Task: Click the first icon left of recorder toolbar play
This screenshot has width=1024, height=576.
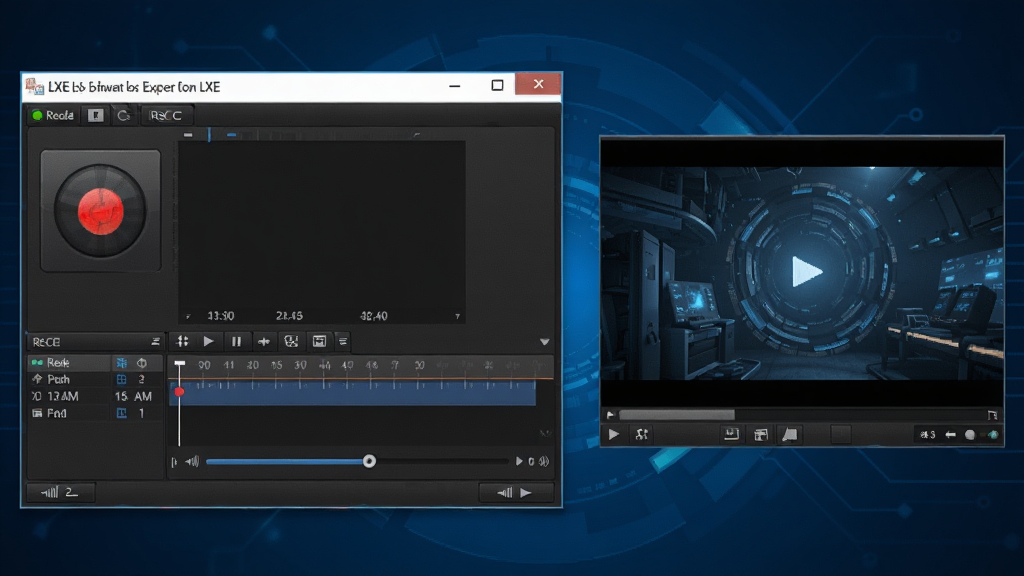Action: click(x=183, y=341)
